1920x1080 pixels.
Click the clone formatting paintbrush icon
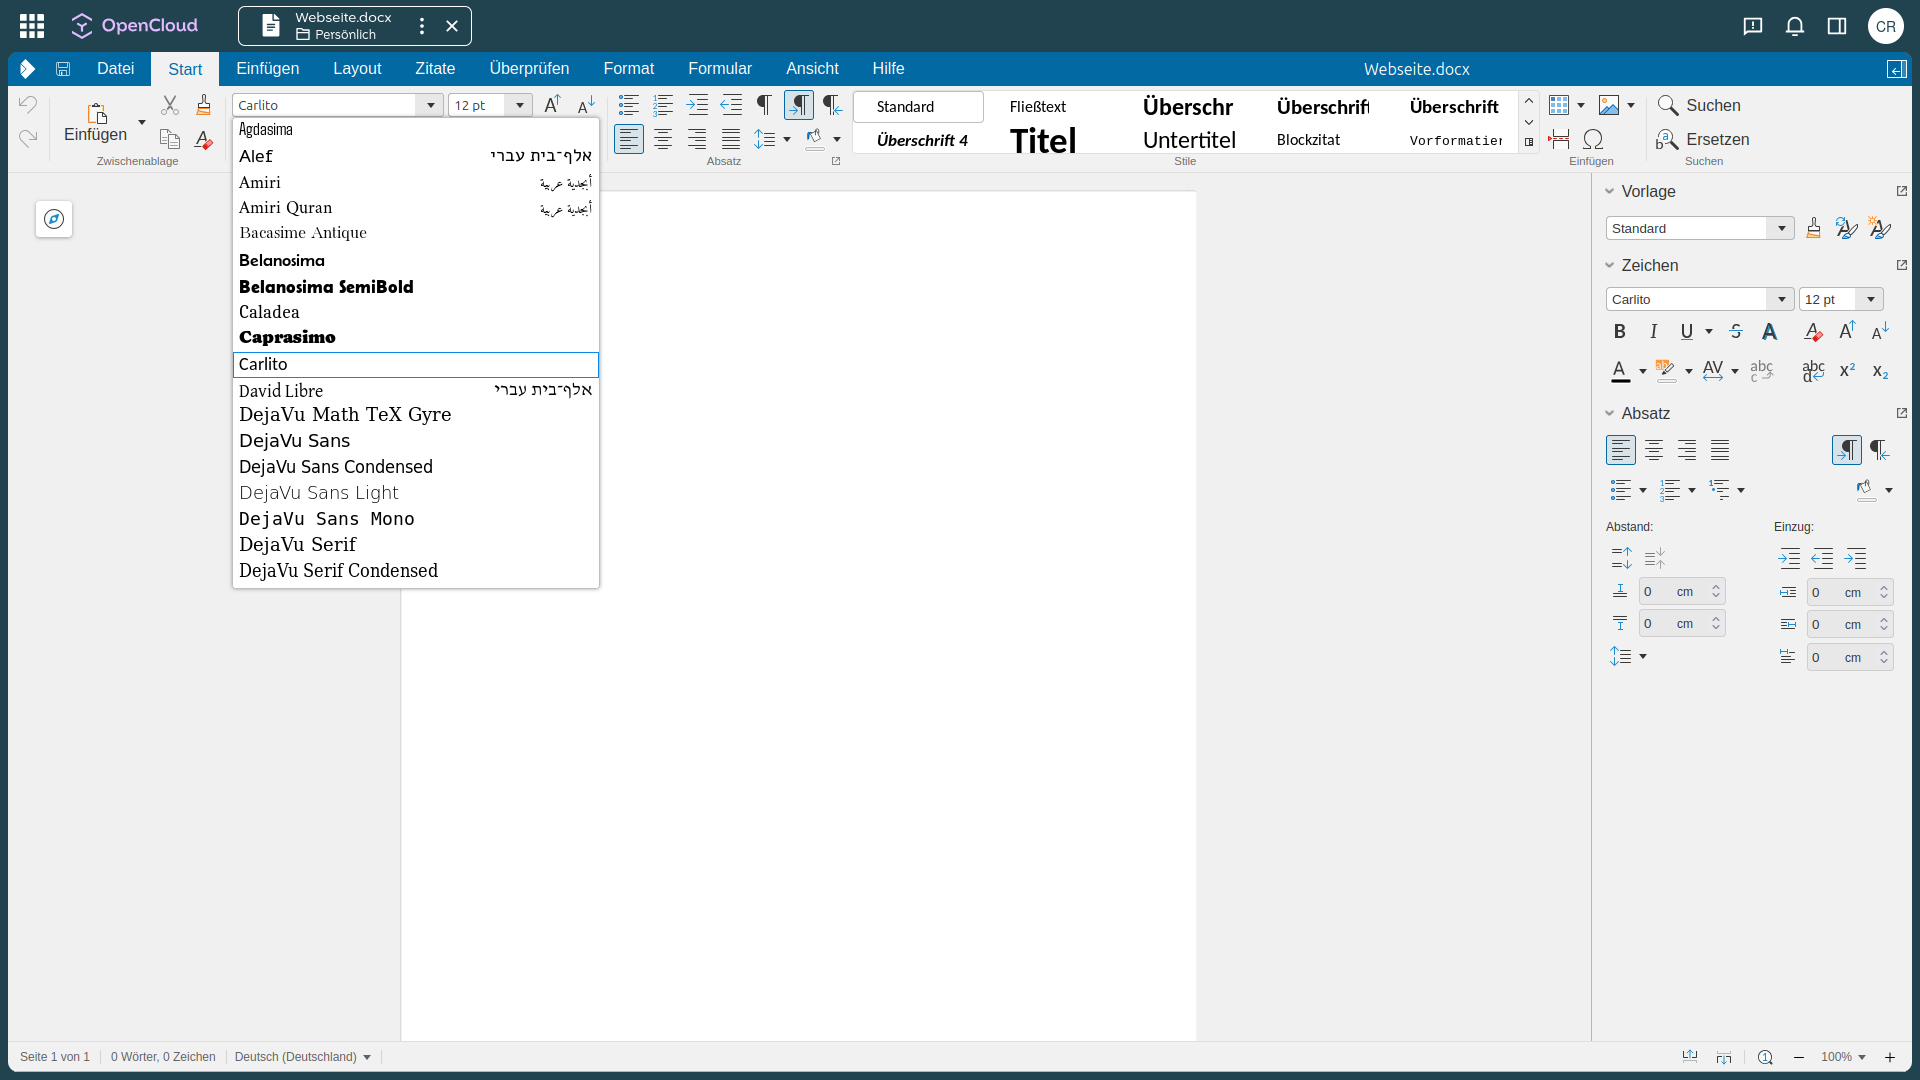click(x=204, y=105)
